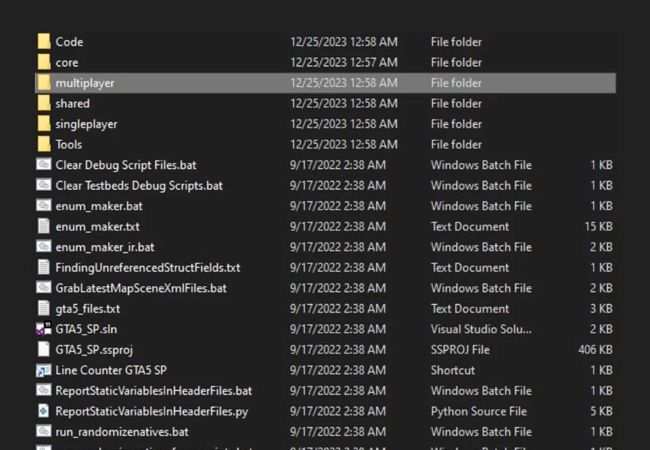This screenshot has height=450, width=650.
Task: Click the run_randomizenatives.bat icon
Action: [44, 431]
